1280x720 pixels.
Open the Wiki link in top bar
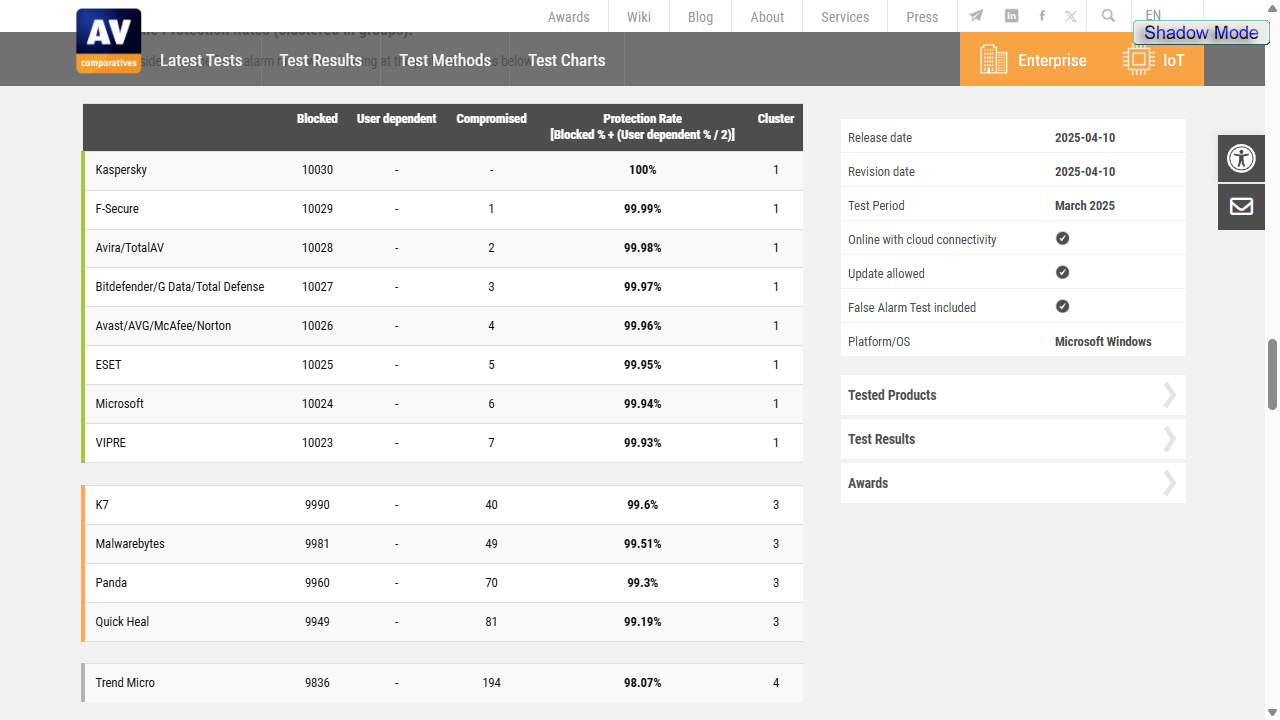click(639, 17)
